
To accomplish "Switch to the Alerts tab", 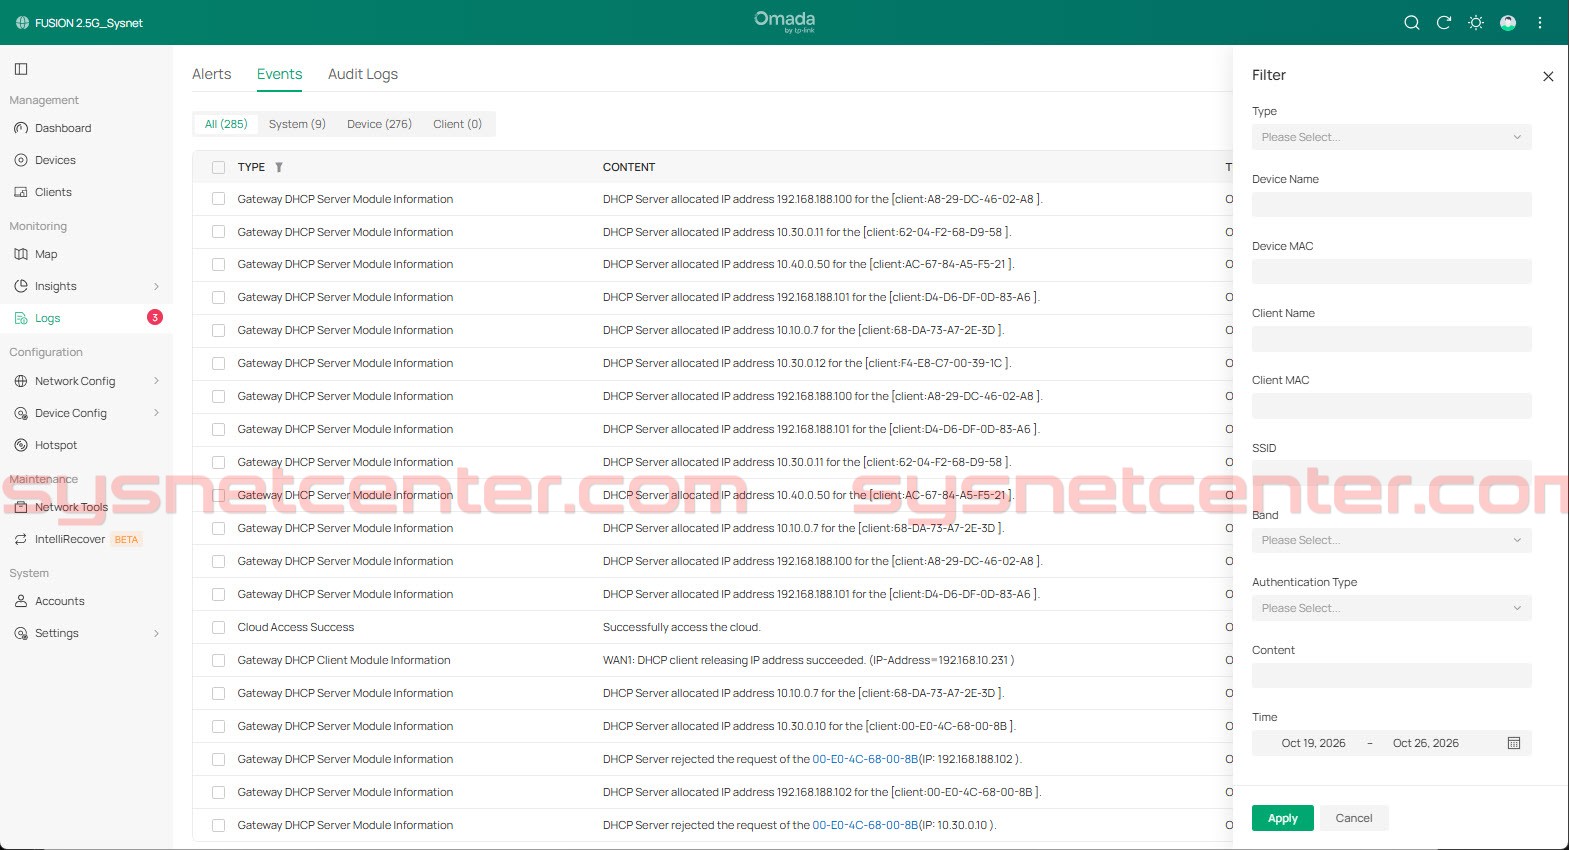I will point(211,74).
